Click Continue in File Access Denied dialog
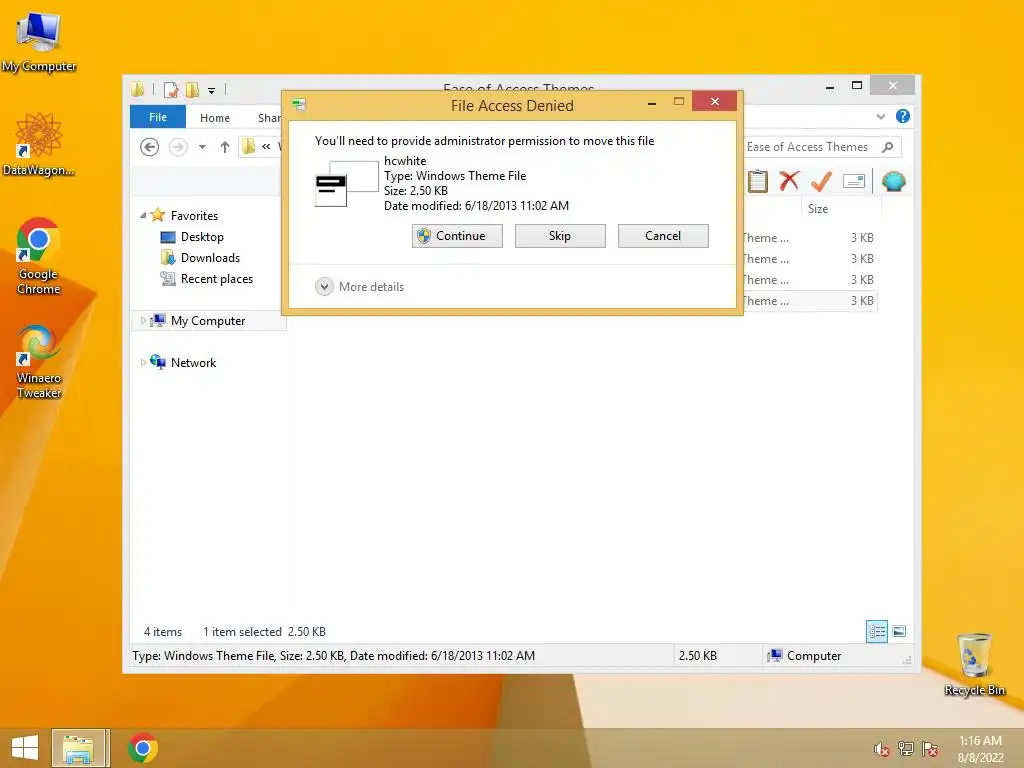 point(457,236)
